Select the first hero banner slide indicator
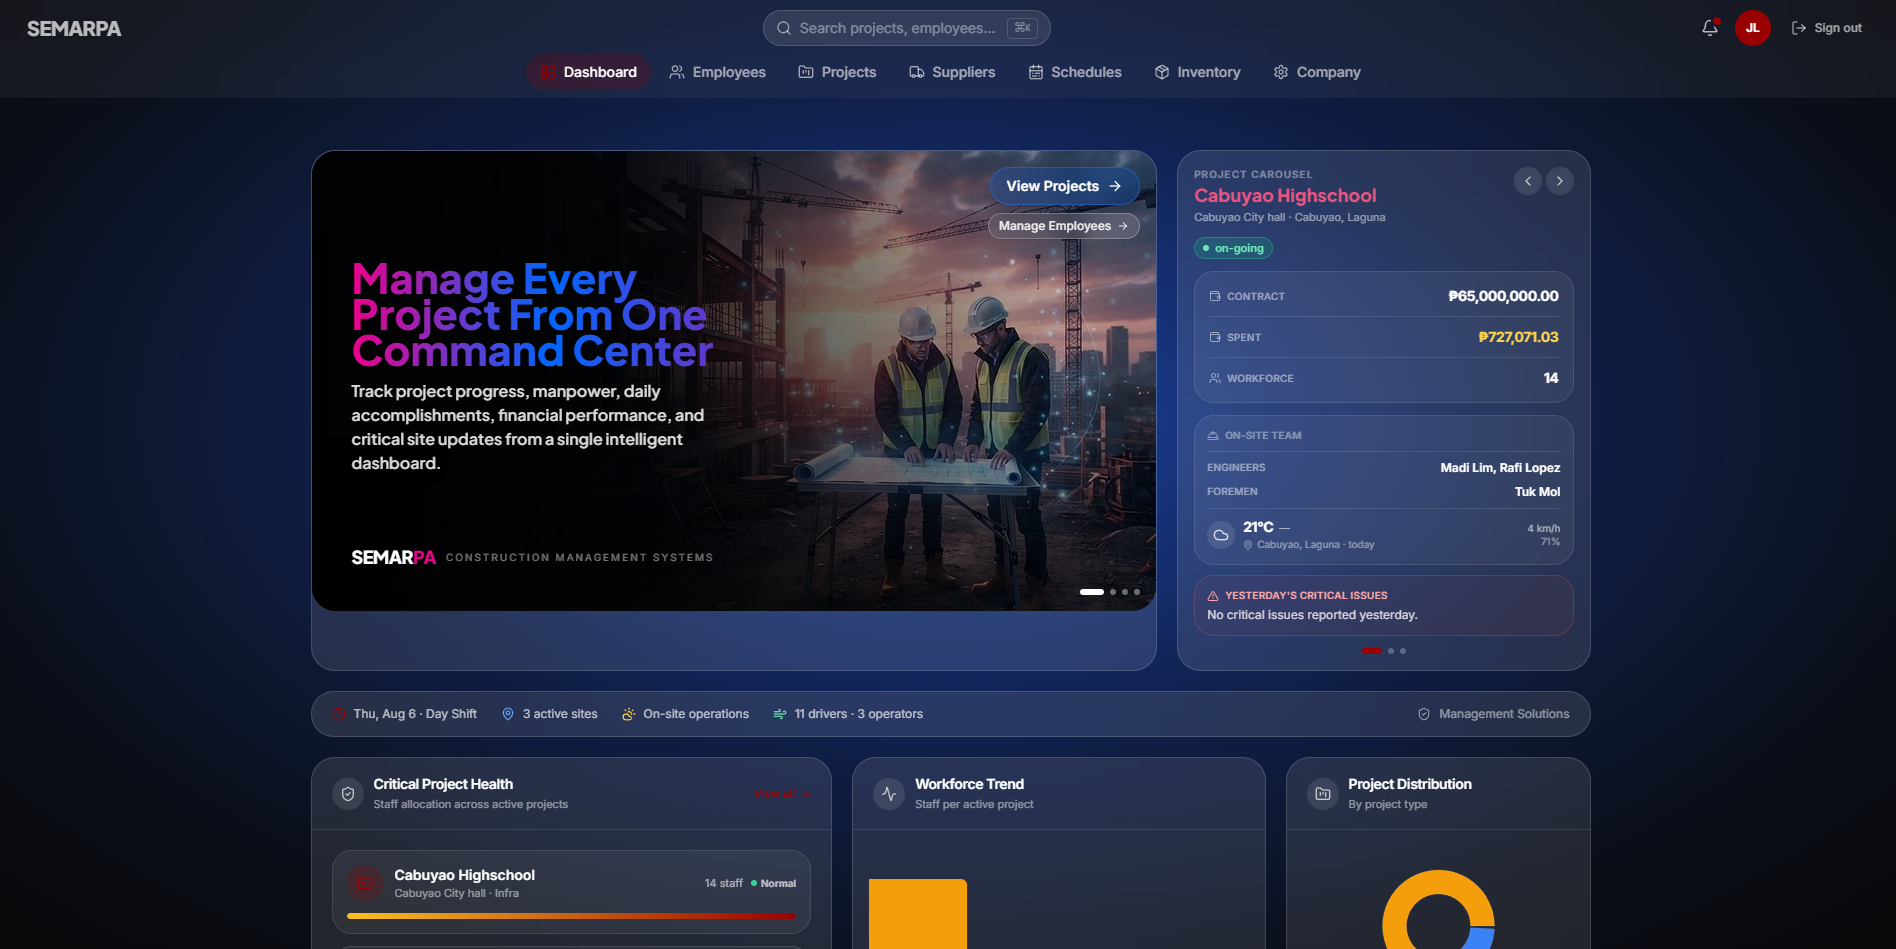The image size is (1896, 949). point(1092,592)
